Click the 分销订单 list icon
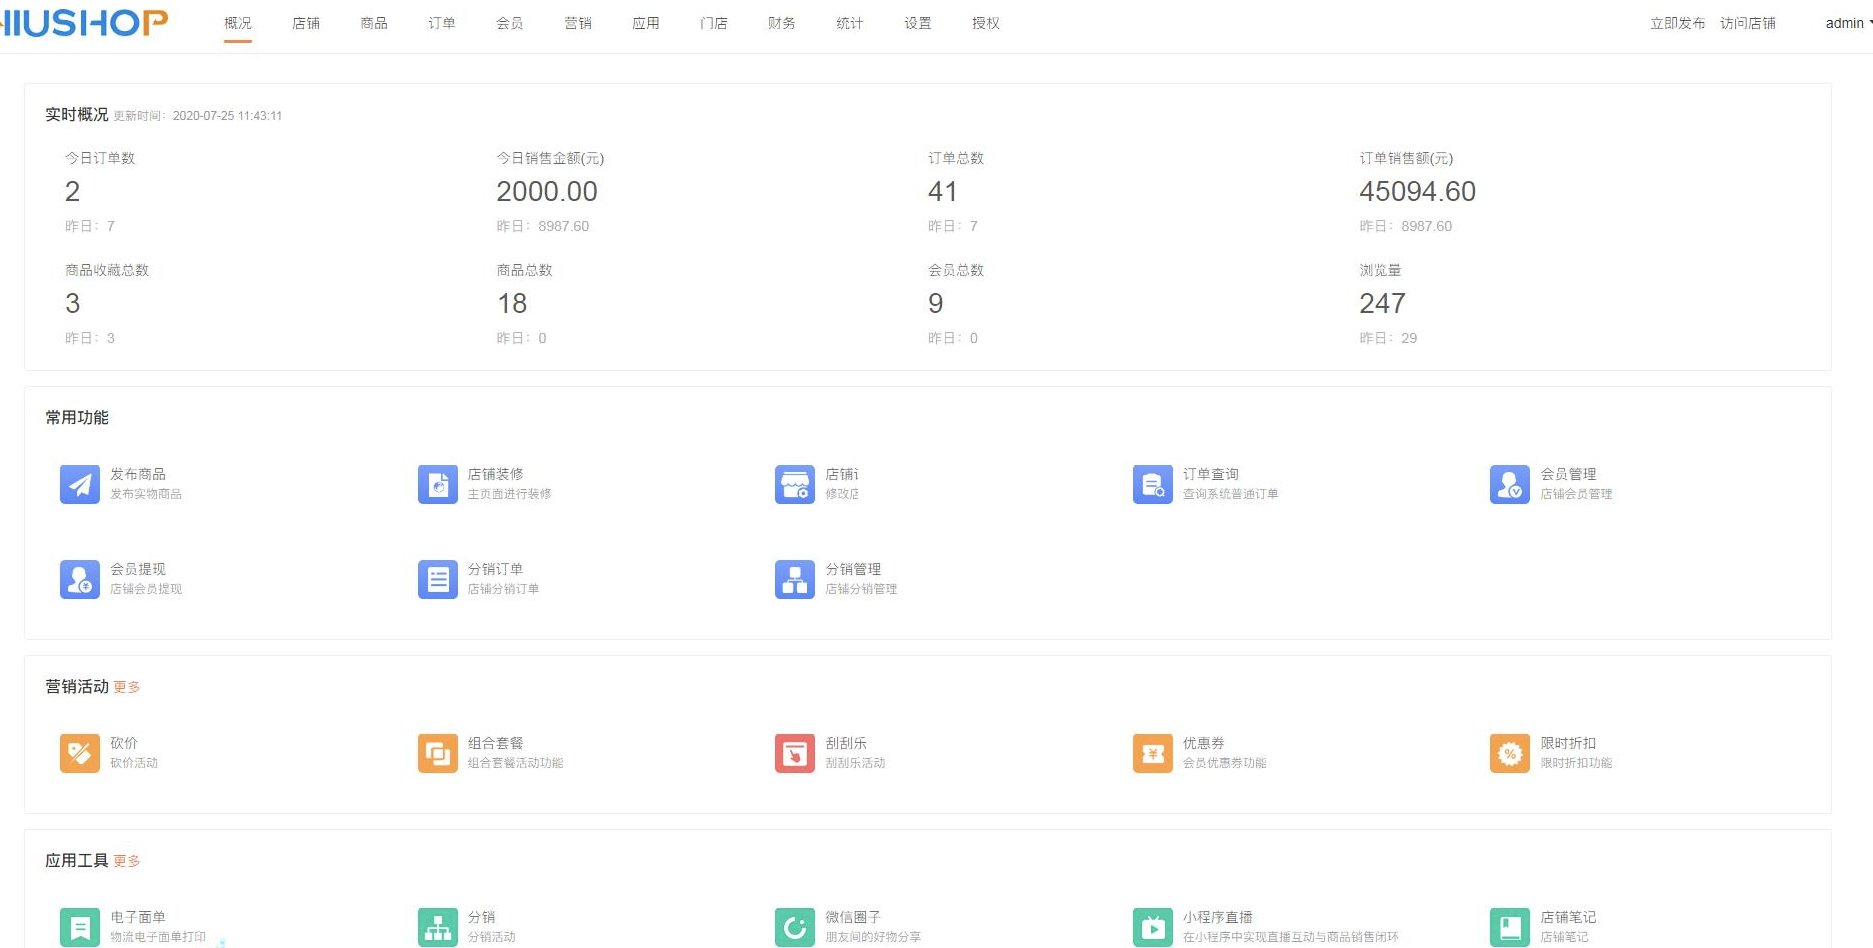This screenshot has width=1873, height=948. point(438,579)
